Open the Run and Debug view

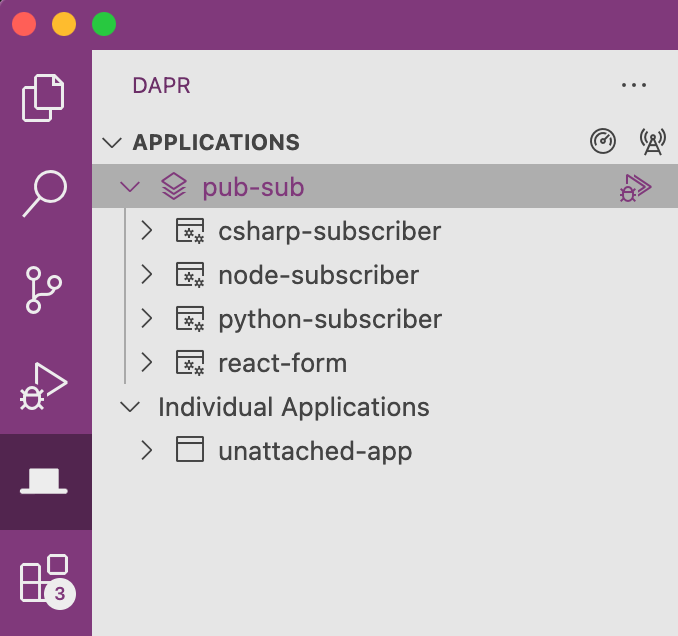(44, 386)
